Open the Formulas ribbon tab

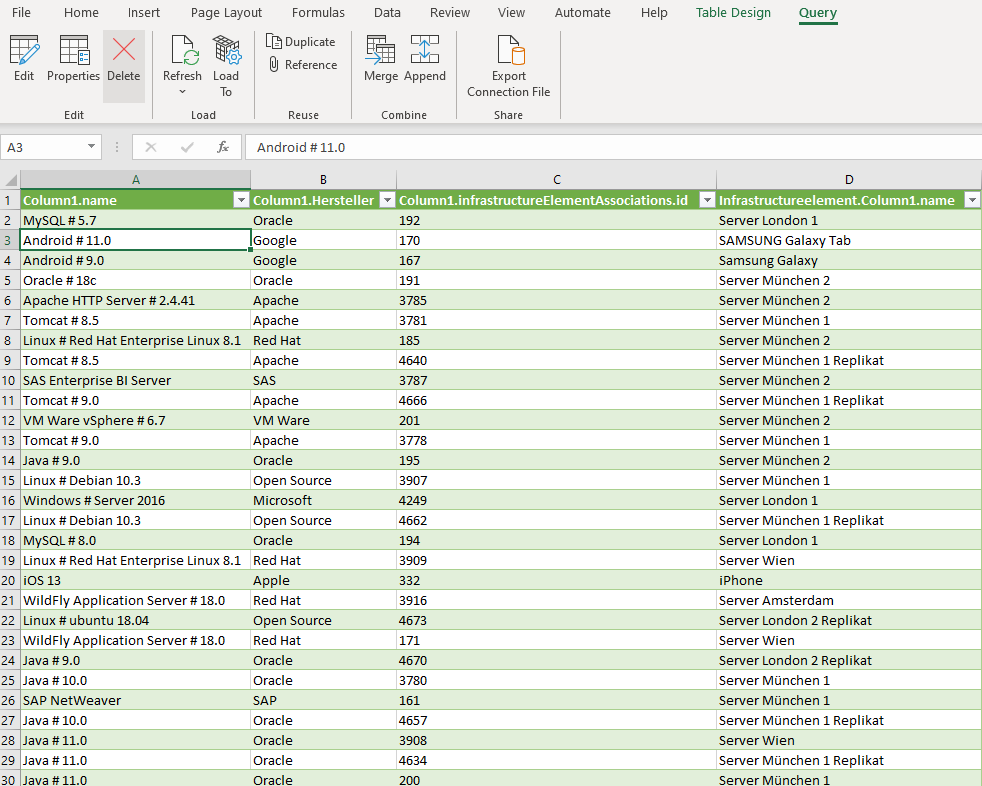click(318, 13)
